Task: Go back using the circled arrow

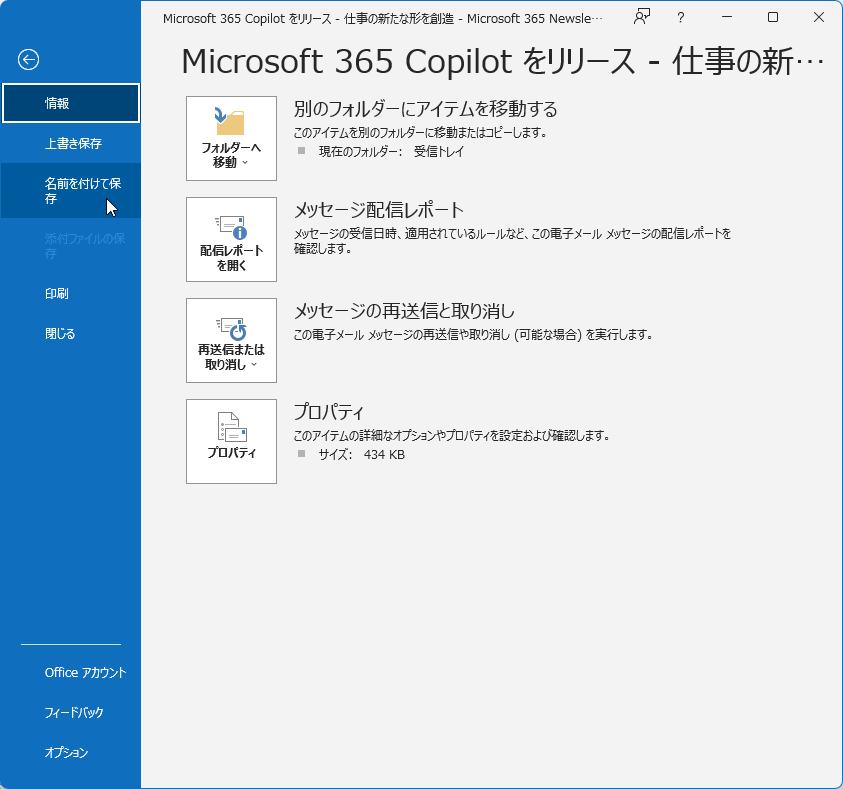Action: click(28, 60)
